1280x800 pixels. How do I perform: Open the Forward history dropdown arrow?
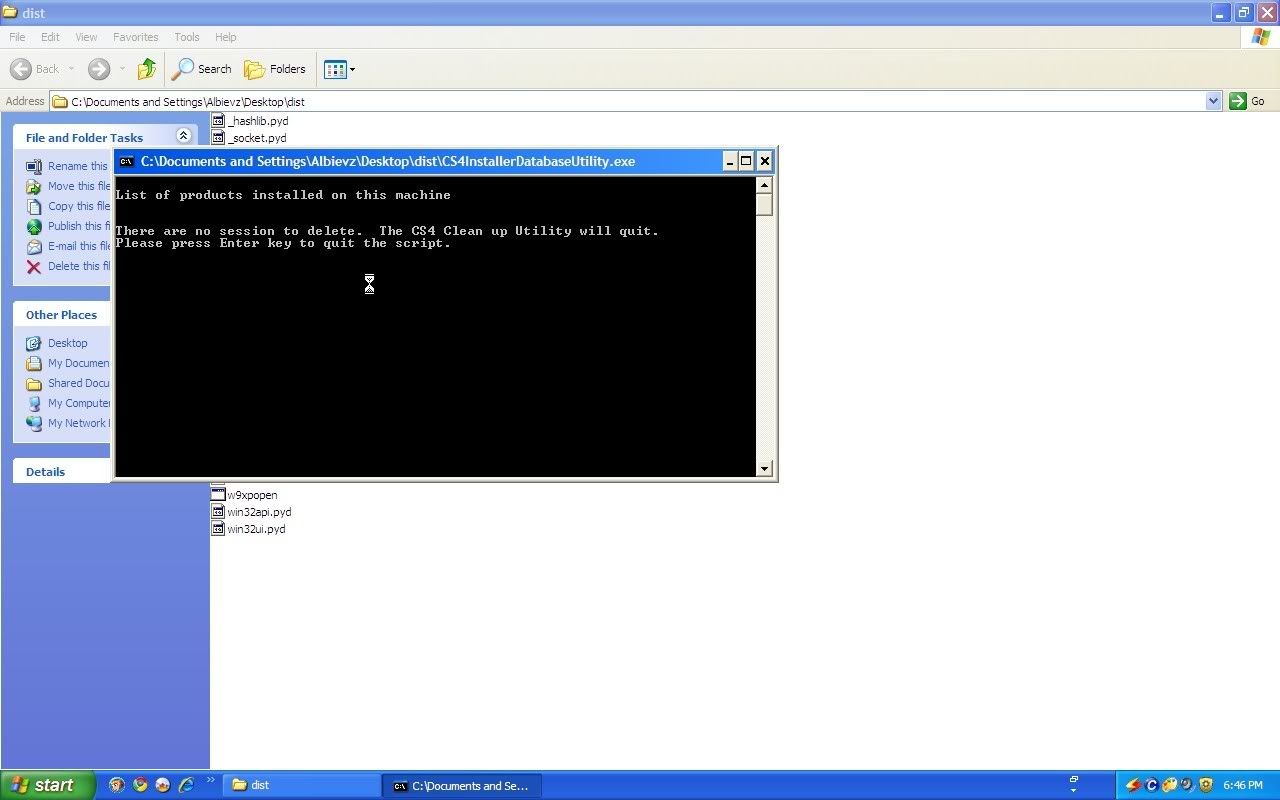click(122, 69)
